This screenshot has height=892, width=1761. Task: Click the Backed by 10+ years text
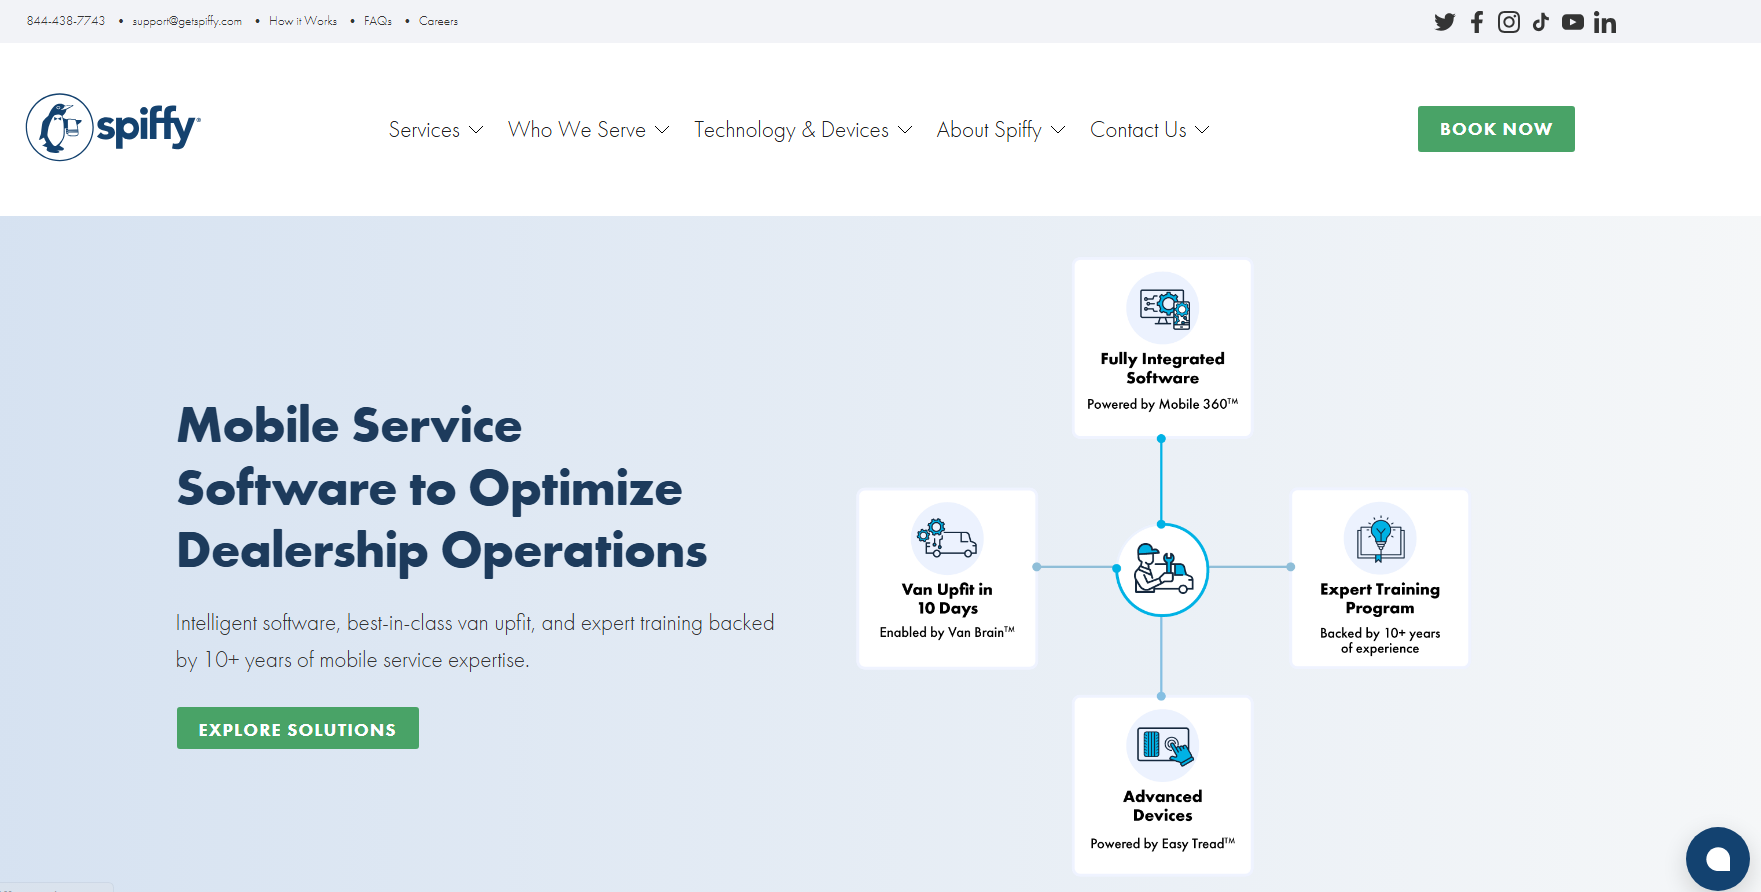(x=1380, y=640)
